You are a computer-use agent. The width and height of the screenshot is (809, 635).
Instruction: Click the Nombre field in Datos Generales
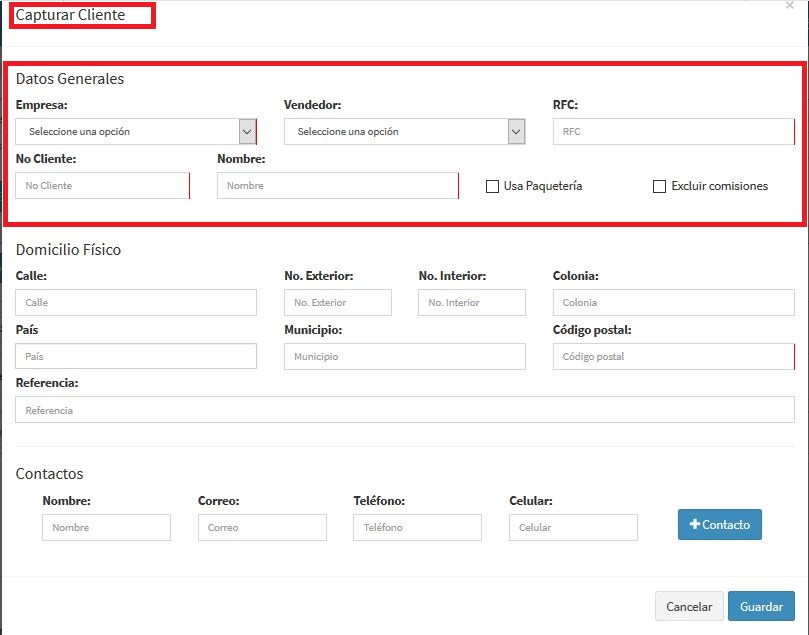pyautogui.click(x=337, y=186)
